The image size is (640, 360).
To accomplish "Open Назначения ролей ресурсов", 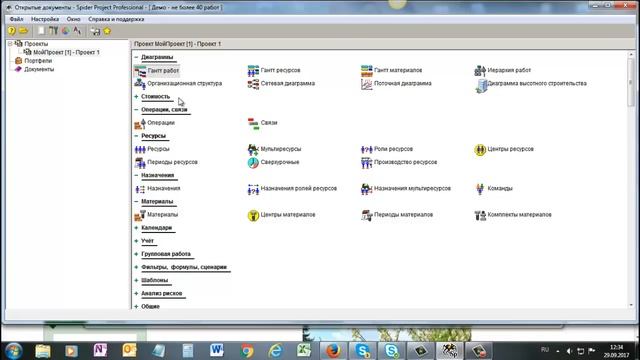I will click(x=292, y=189).
